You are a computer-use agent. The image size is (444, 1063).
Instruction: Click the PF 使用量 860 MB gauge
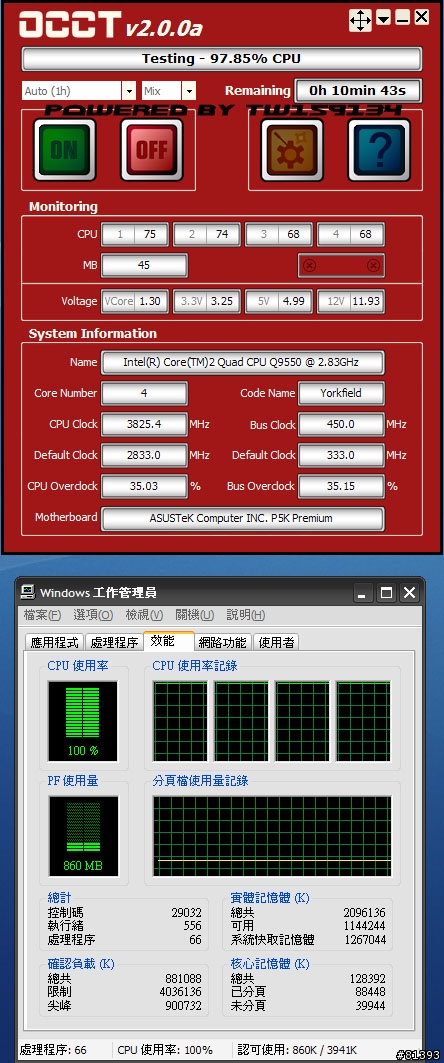coord(83,836)
